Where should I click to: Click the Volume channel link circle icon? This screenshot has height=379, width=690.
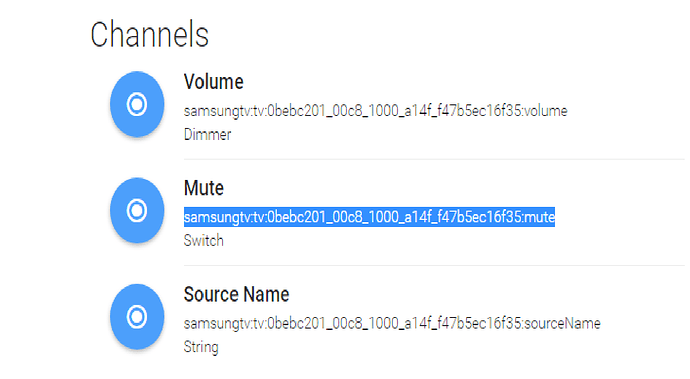click(137, 104)
